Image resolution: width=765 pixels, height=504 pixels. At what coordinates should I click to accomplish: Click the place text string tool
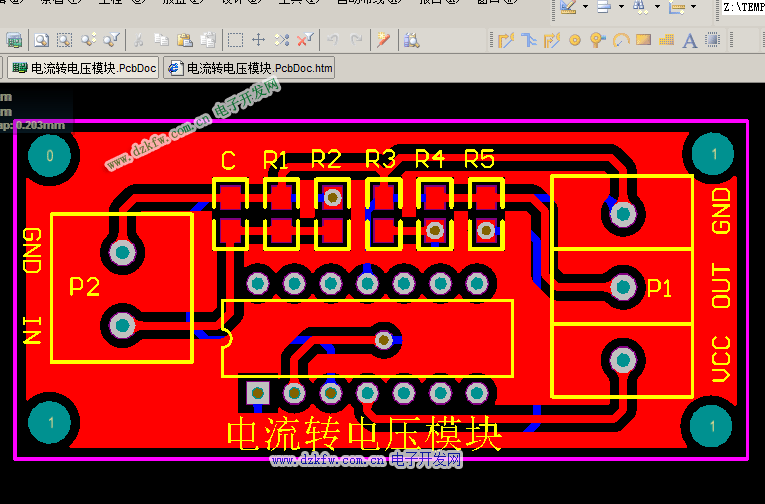pos(688,40)
